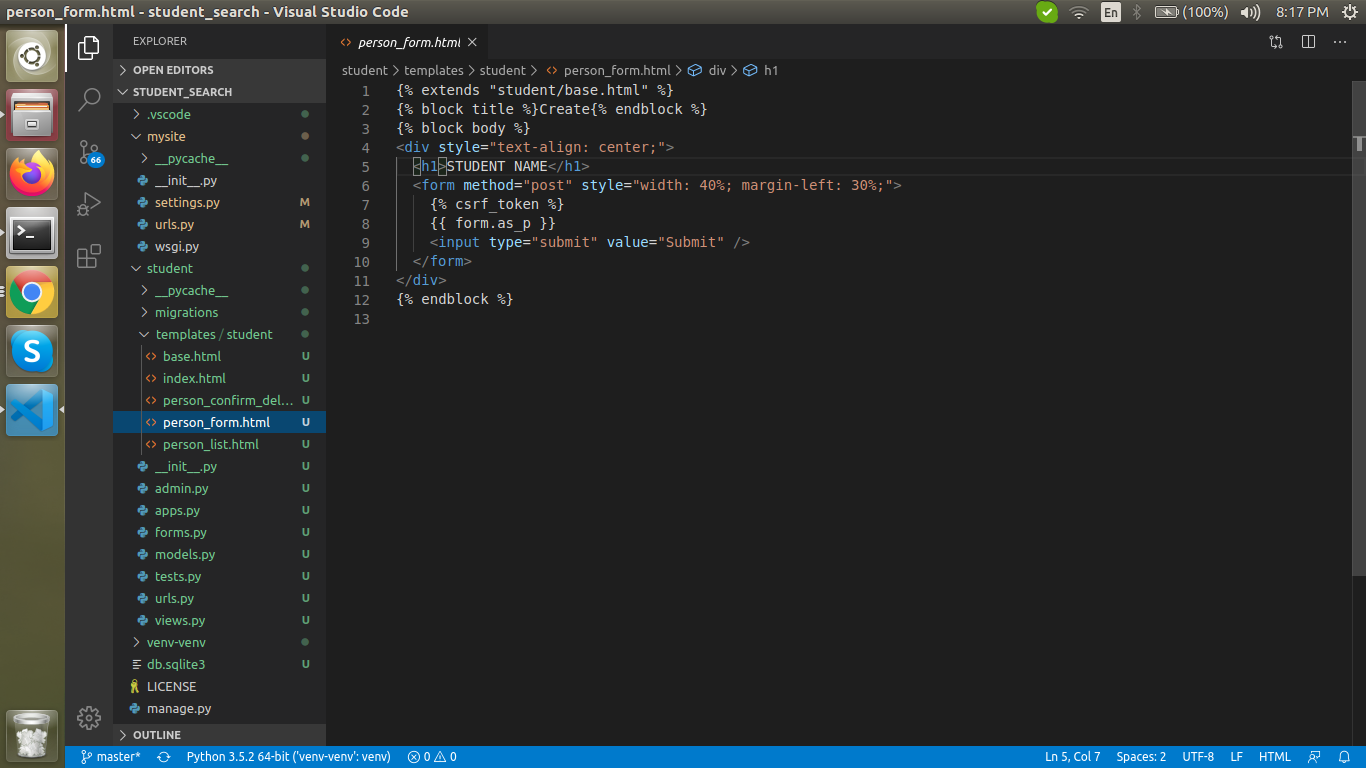
Task: Open the Extensions view
Action: point(89,256)
